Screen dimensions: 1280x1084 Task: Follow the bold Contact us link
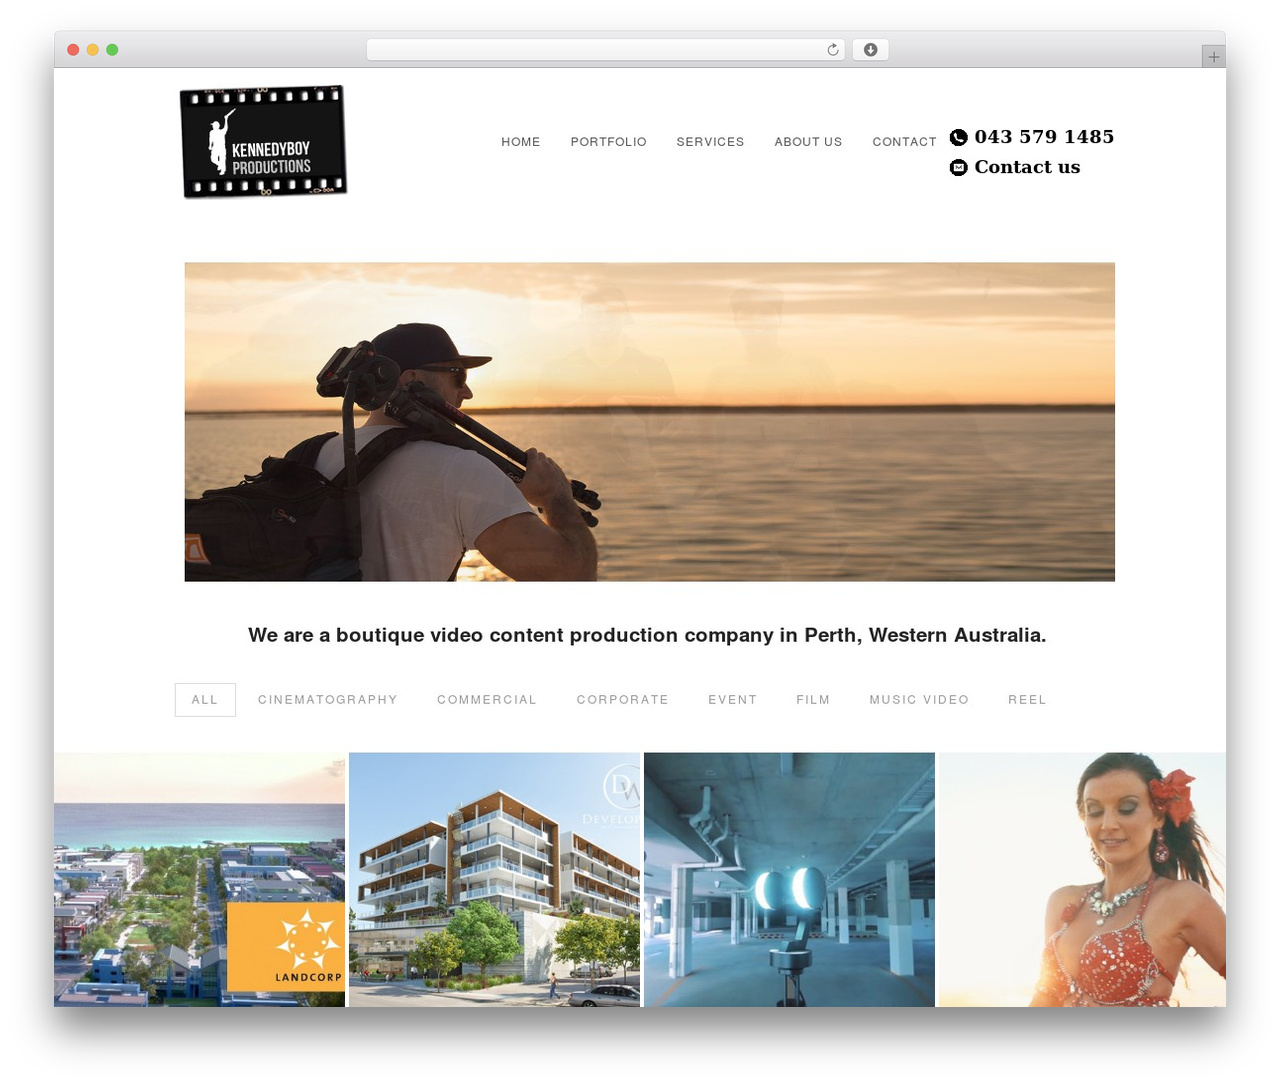pos(1027,167)
